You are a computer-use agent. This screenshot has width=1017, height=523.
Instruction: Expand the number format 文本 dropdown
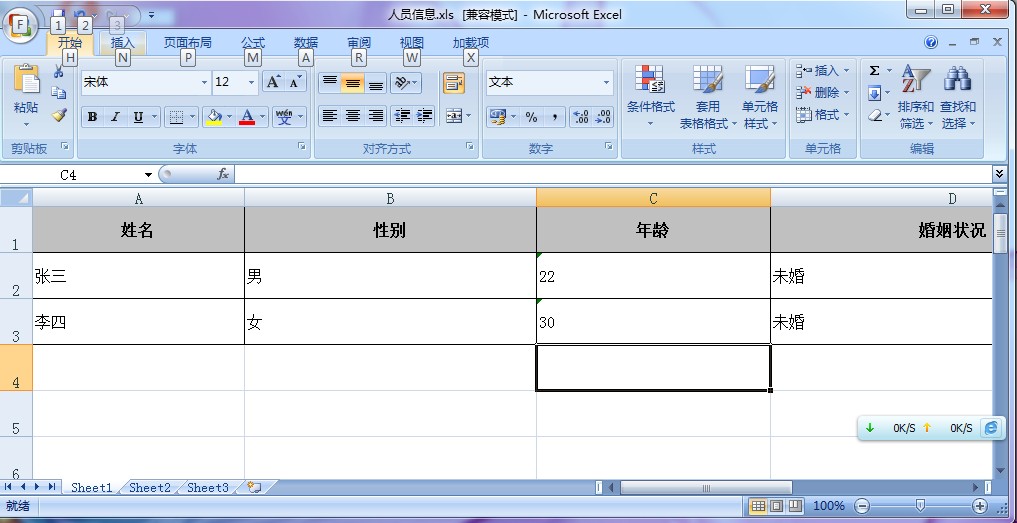coord(606,82)
